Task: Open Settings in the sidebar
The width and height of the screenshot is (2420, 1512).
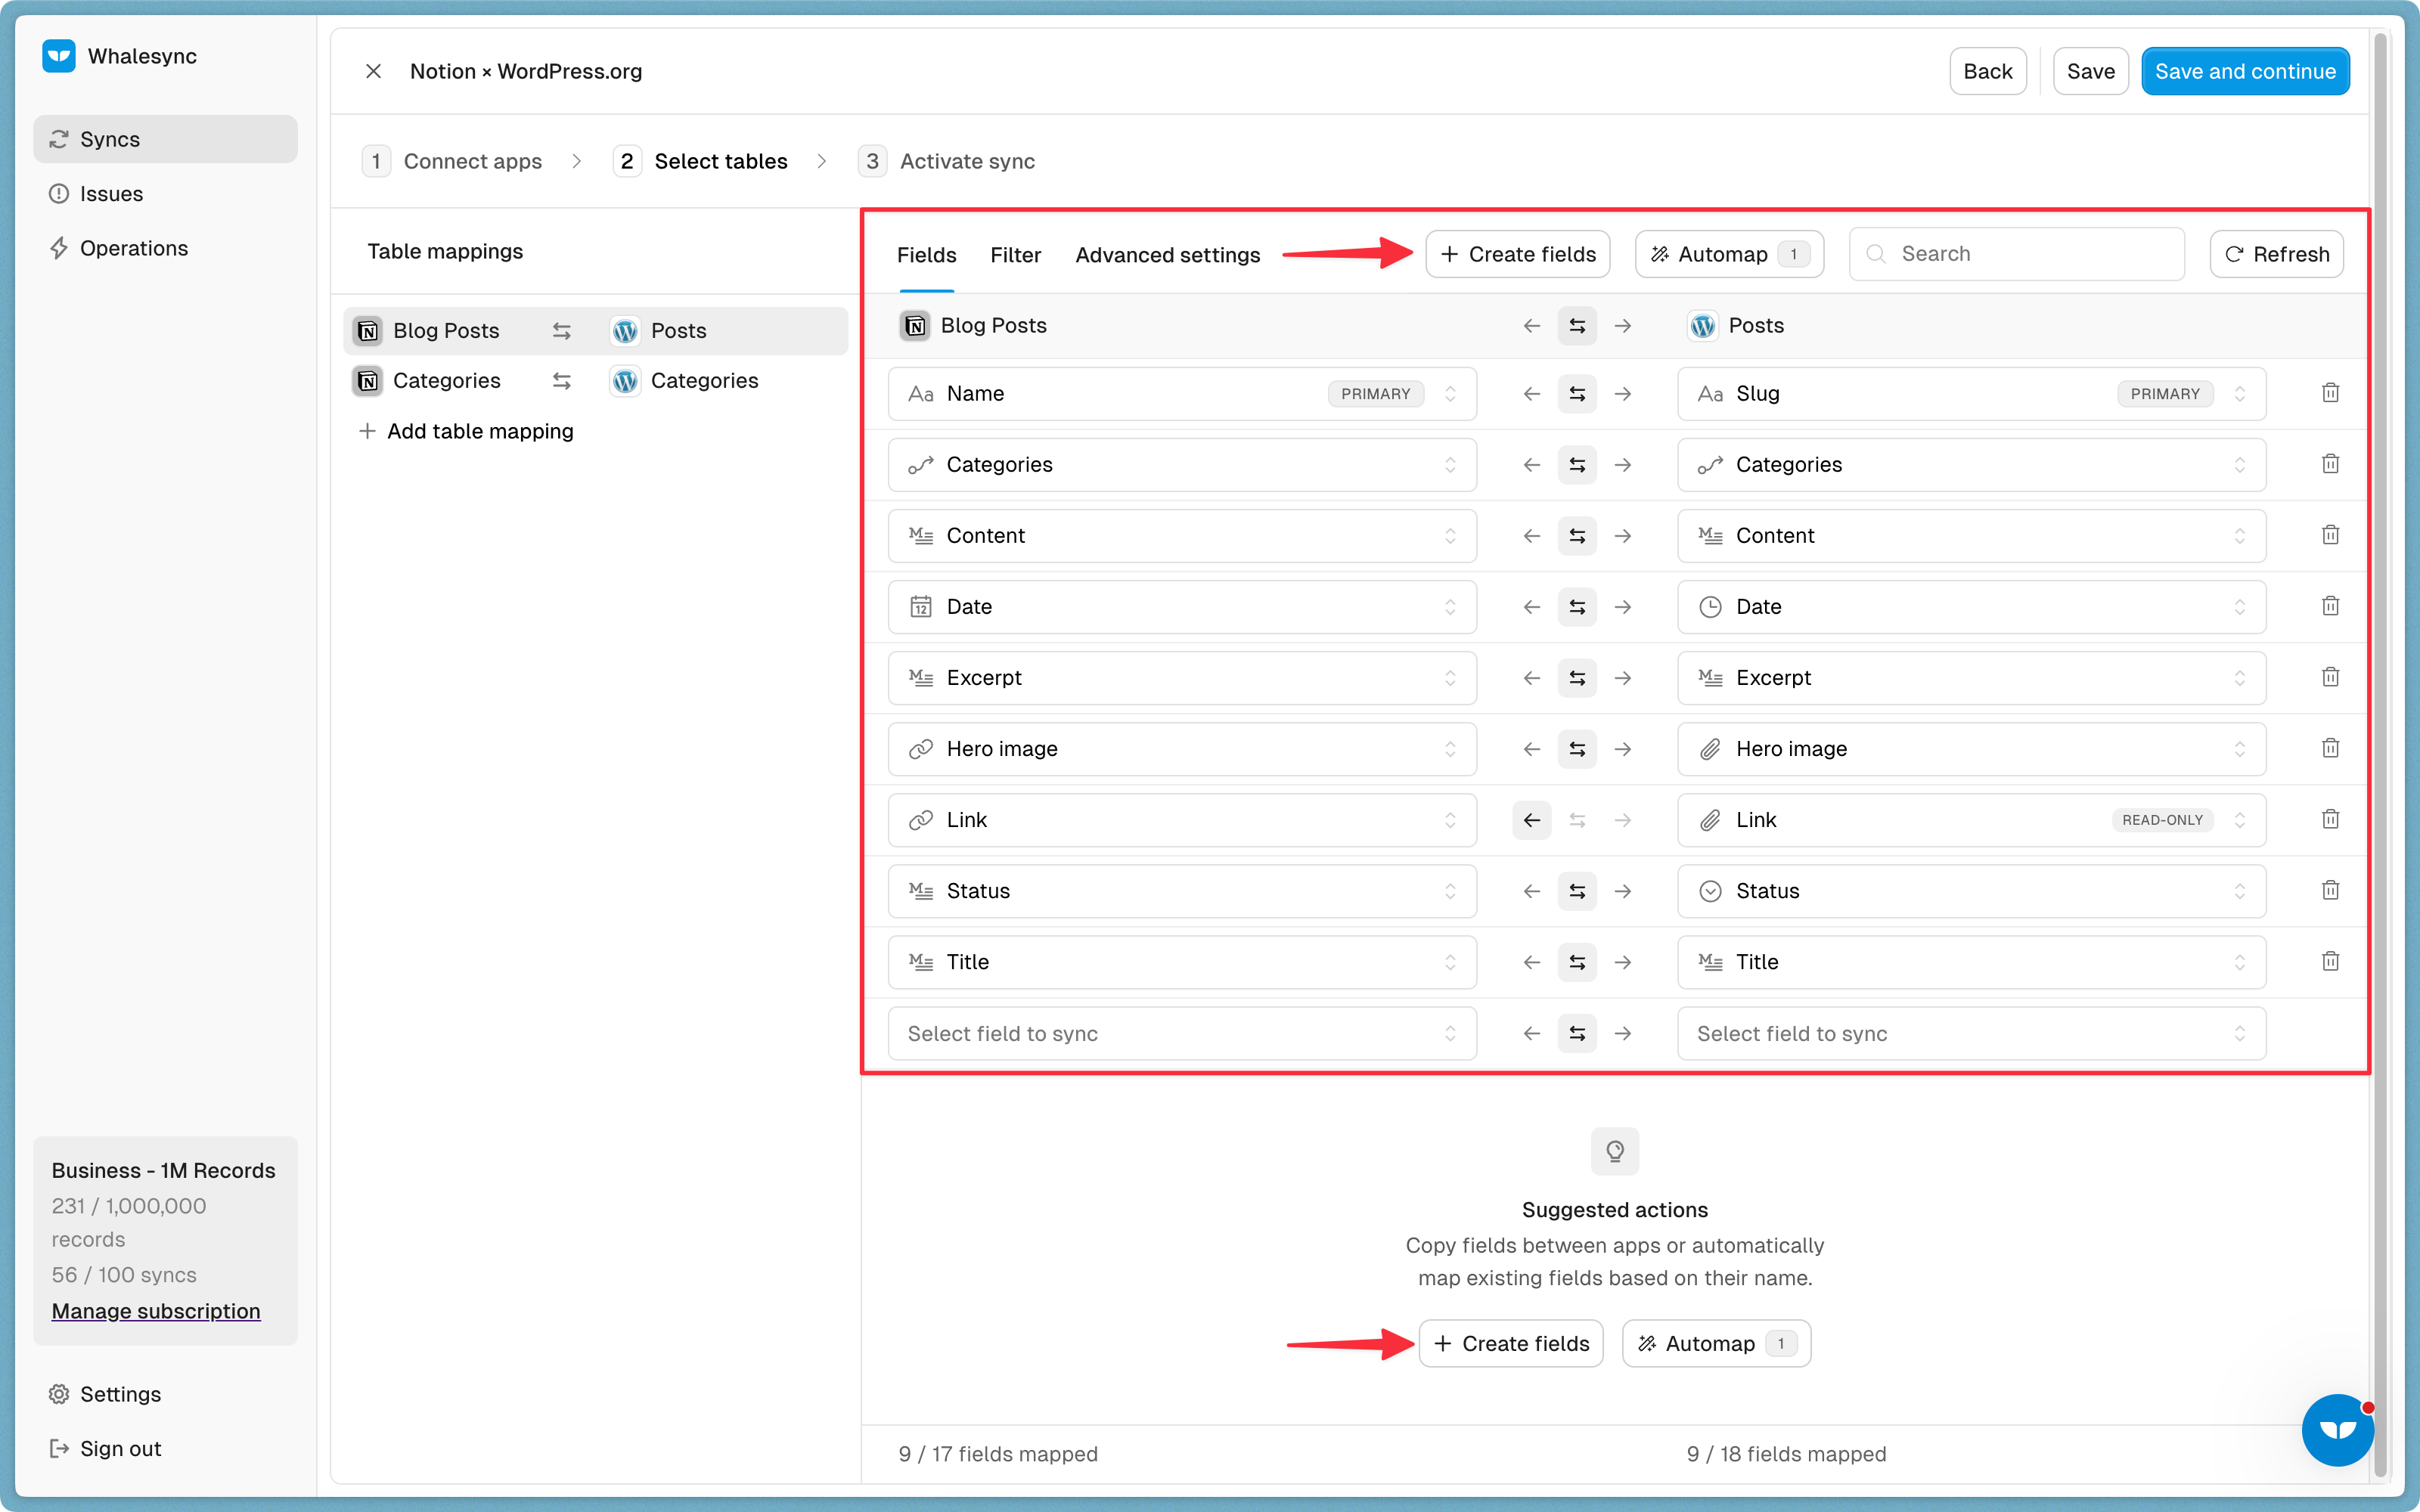Action: point(165,1394)
